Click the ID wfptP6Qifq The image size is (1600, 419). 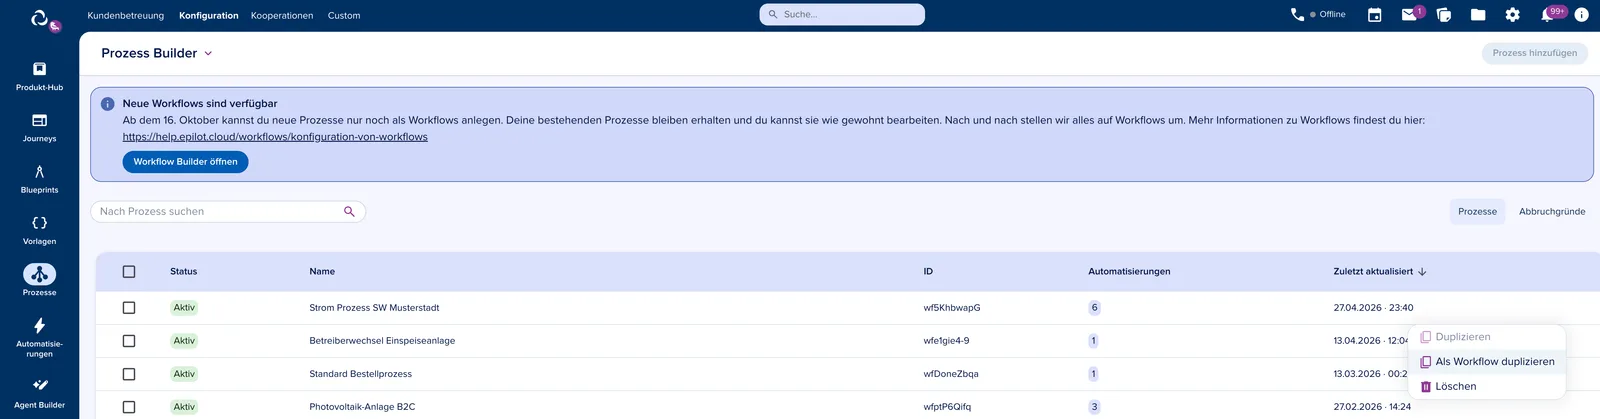(947, 407)
